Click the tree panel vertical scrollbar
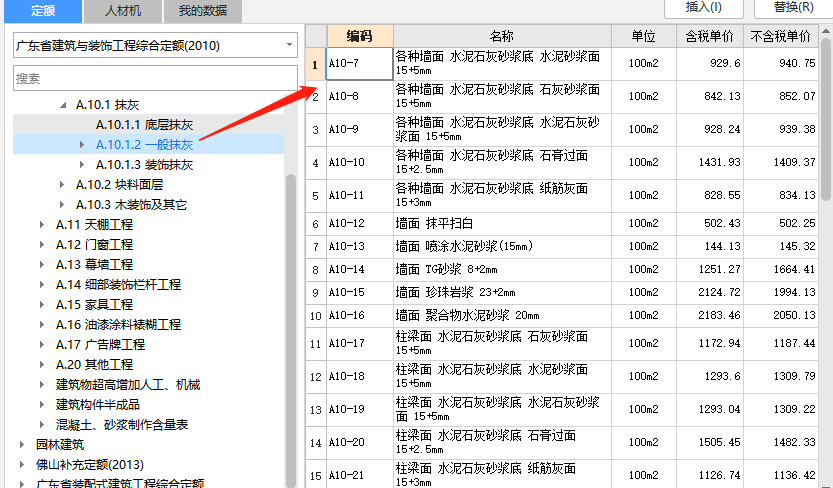 point(291,329)
